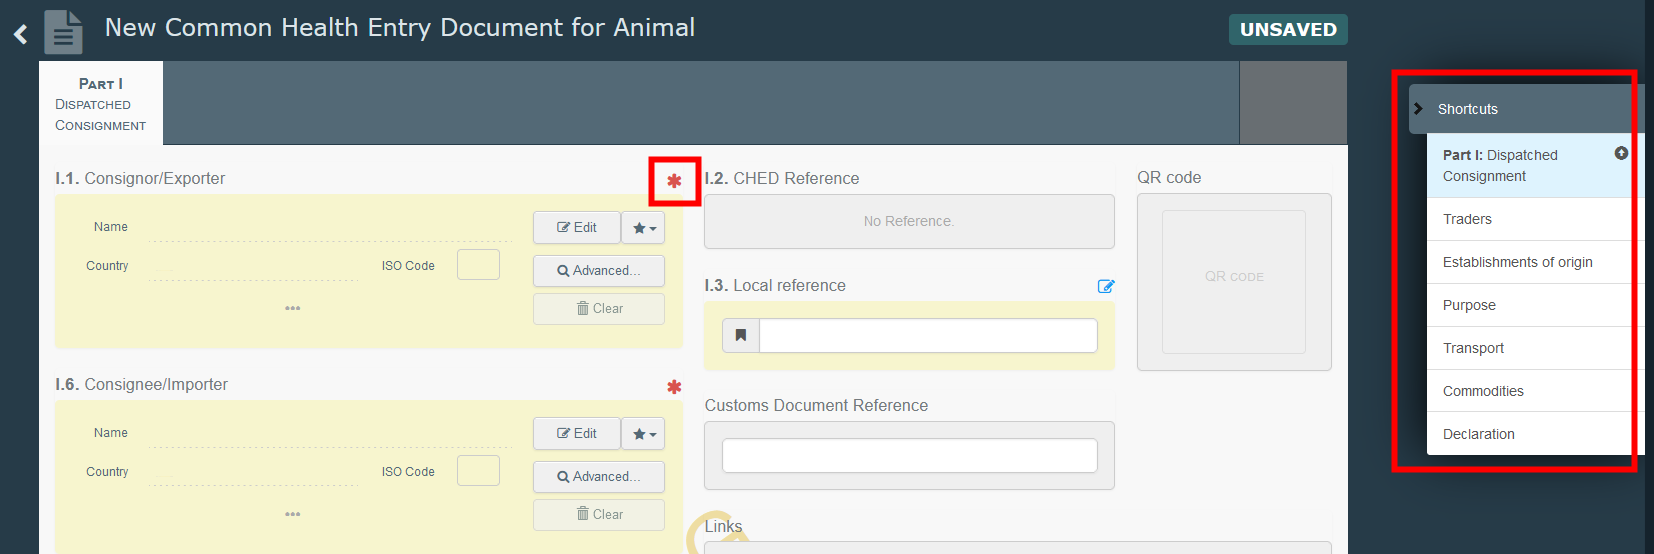Screen dimensions: 1654x554
Task: Open Advanced search for Consignor/Exporter
Action: [599, 271]
